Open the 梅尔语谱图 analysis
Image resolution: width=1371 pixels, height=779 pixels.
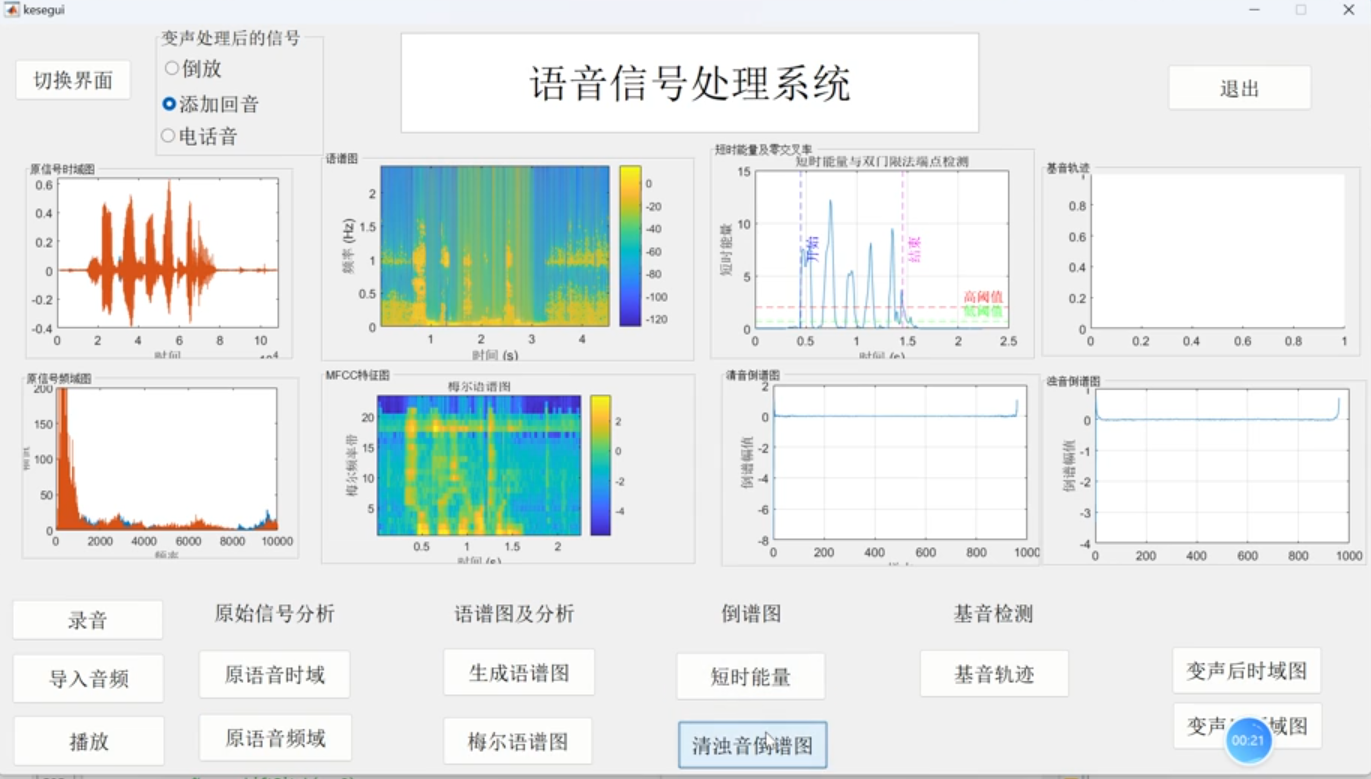point(518,741)
